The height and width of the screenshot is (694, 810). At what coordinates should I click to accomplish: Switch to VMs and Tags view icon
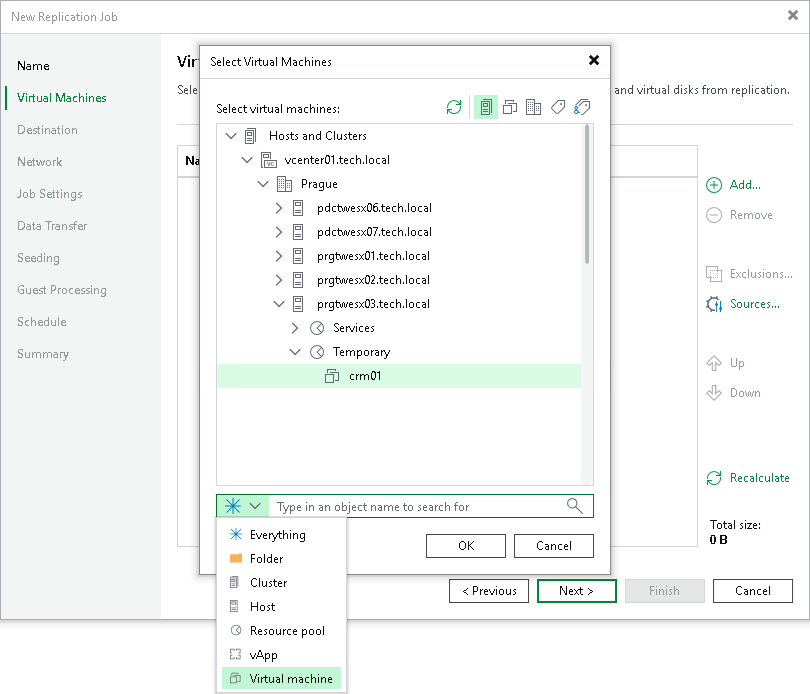tap(558, 107)
